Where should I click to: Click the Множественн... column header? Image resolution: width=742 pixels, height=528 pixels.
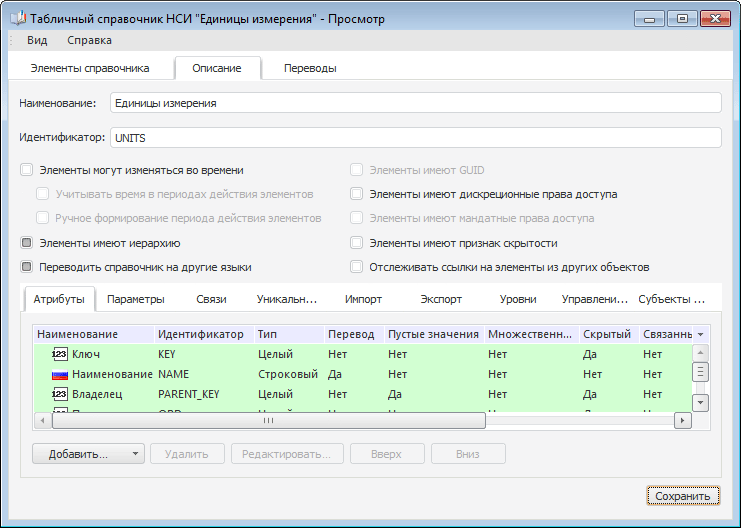click(x=532, y=334)
